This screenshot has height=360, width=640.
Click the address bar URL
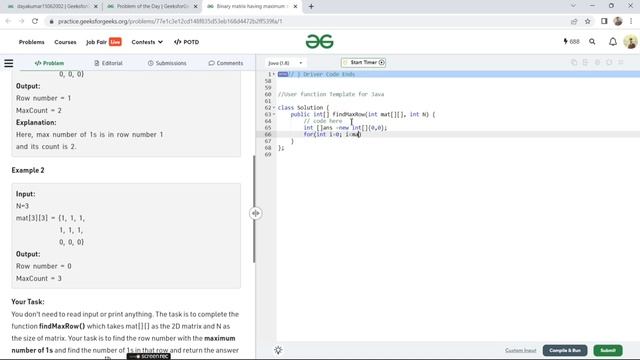point(170,21)
